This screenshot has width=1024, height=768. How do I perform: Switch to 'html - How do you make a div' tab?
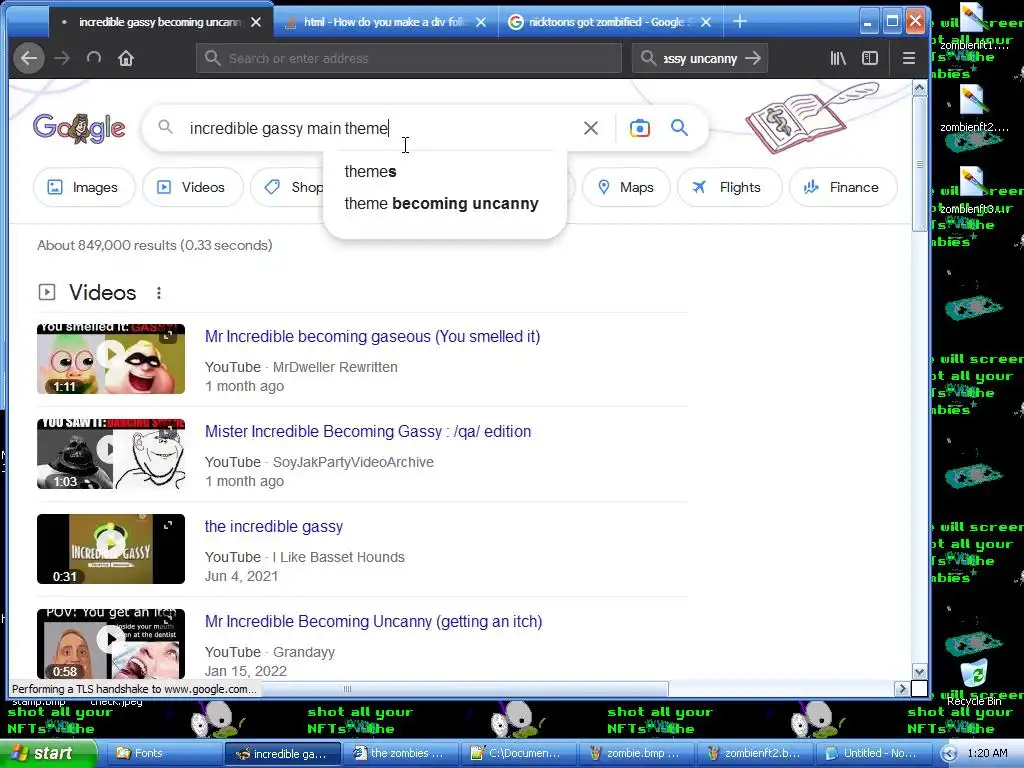[x=387, y=22]
